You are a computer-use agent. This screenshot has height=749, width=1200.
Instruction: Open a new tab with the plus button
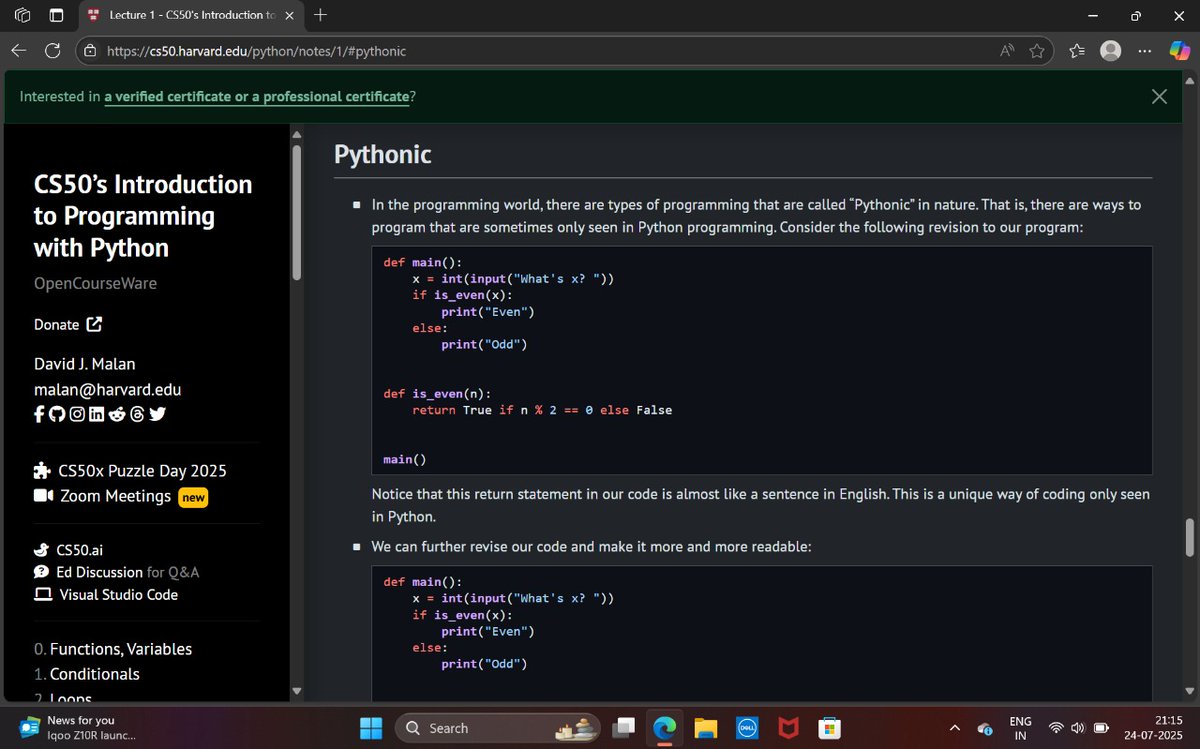tap(320, 15)
